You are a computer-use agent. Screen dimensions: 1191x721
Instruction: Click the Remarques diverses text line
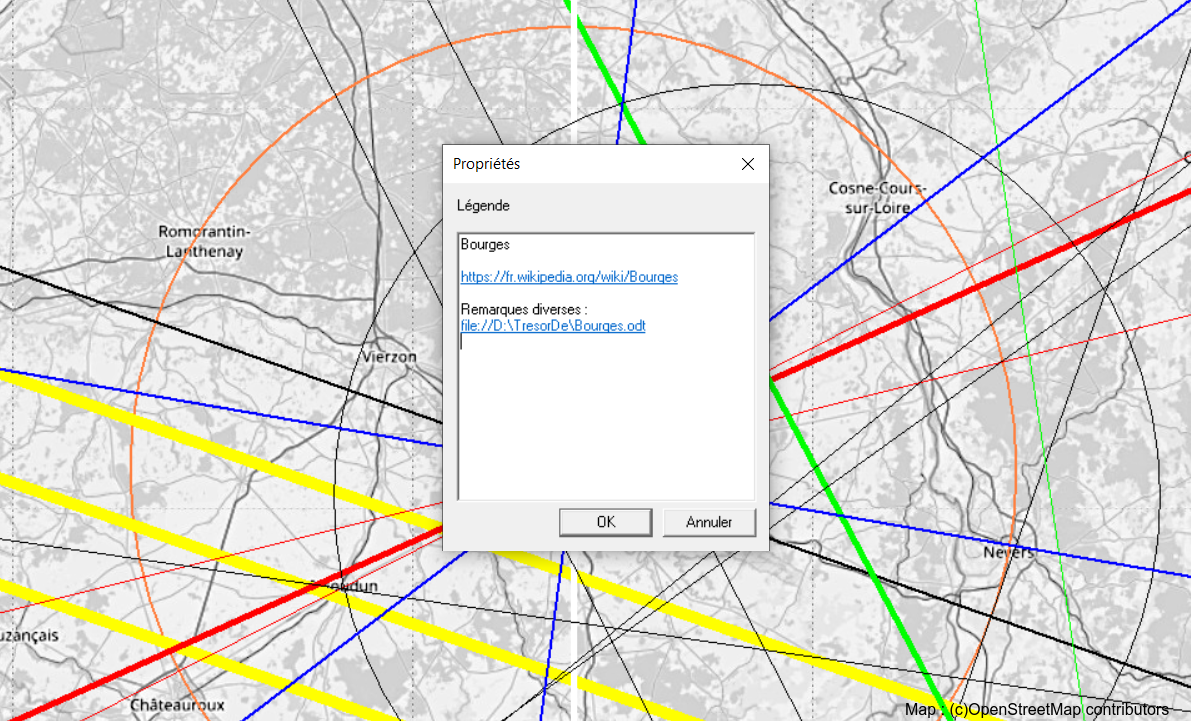coord(524,310)
